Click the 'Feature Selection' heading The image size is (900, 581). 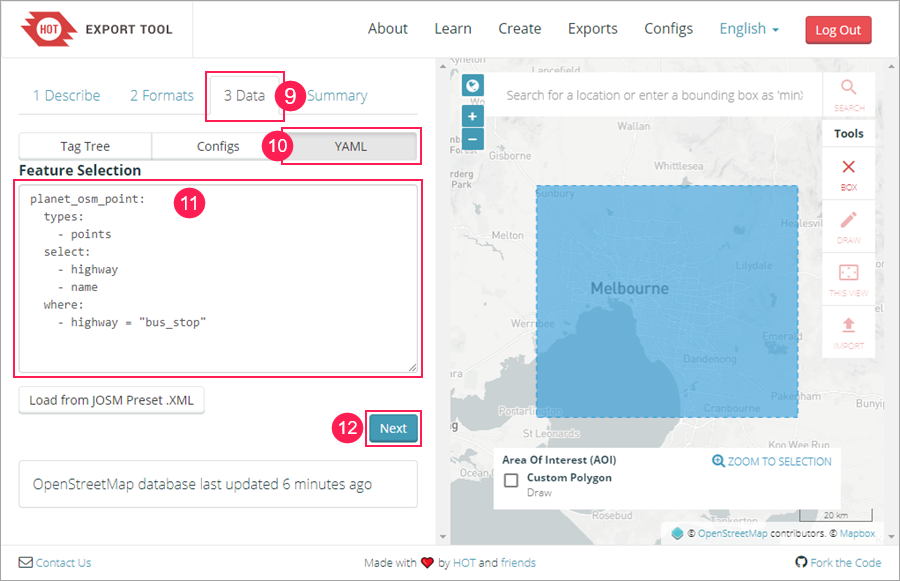coord(80,171)
